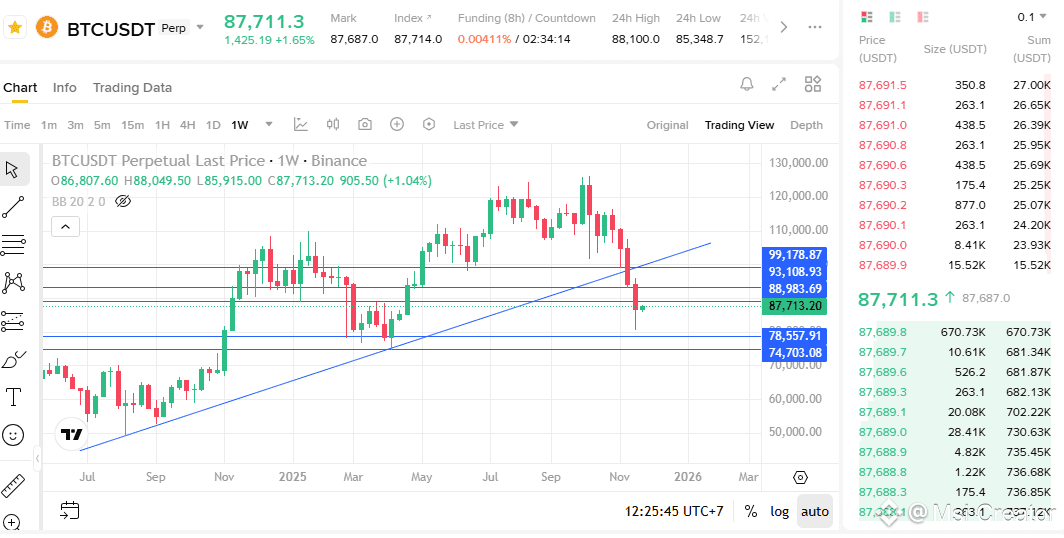Toggle log scale mode

click(x=780, y=511)
